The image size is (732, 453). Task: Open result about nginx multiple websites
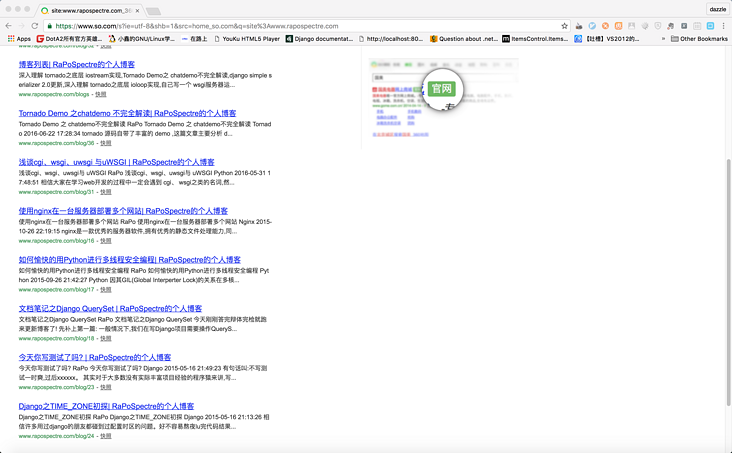click(x=123, y=211)
